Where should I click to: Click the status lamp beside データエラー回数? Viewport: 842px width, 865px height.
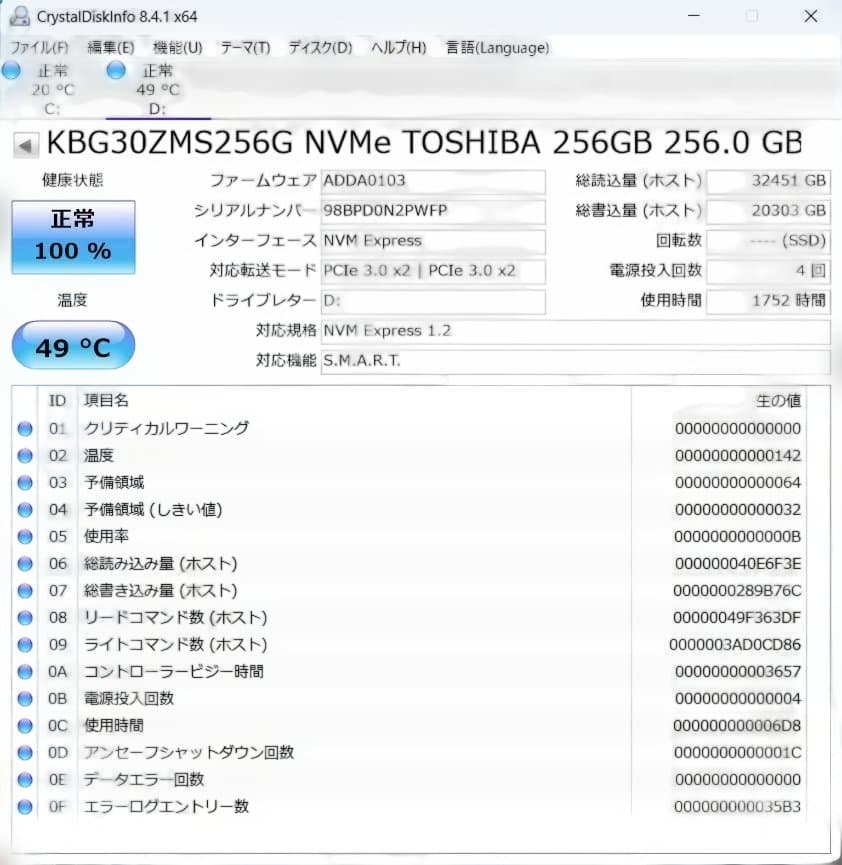click(x=24, y=779)
